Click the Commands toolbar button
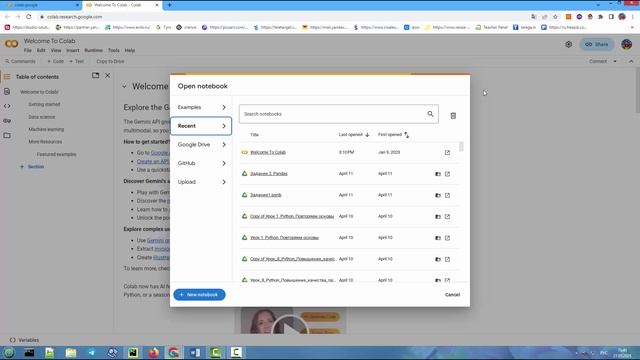The height and width of the screenshot is (360, 640). pyautogui.click(x=20, y=61)
